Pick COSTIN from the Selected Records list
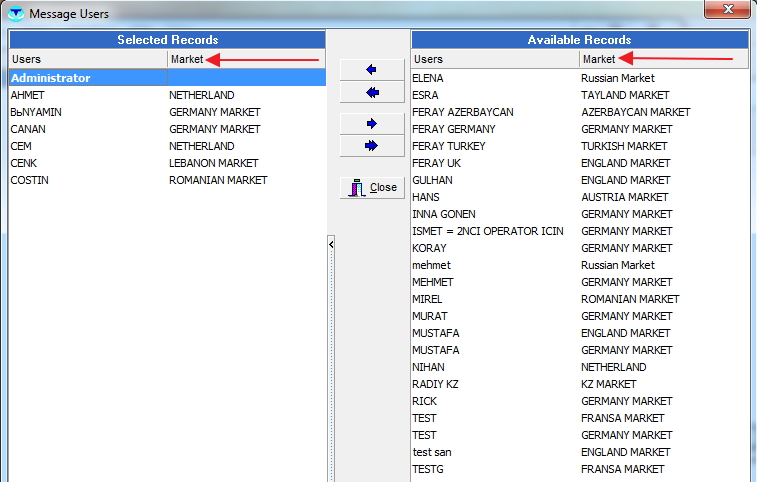The height and width of the screenshot is (482, 757). point(29,180)
